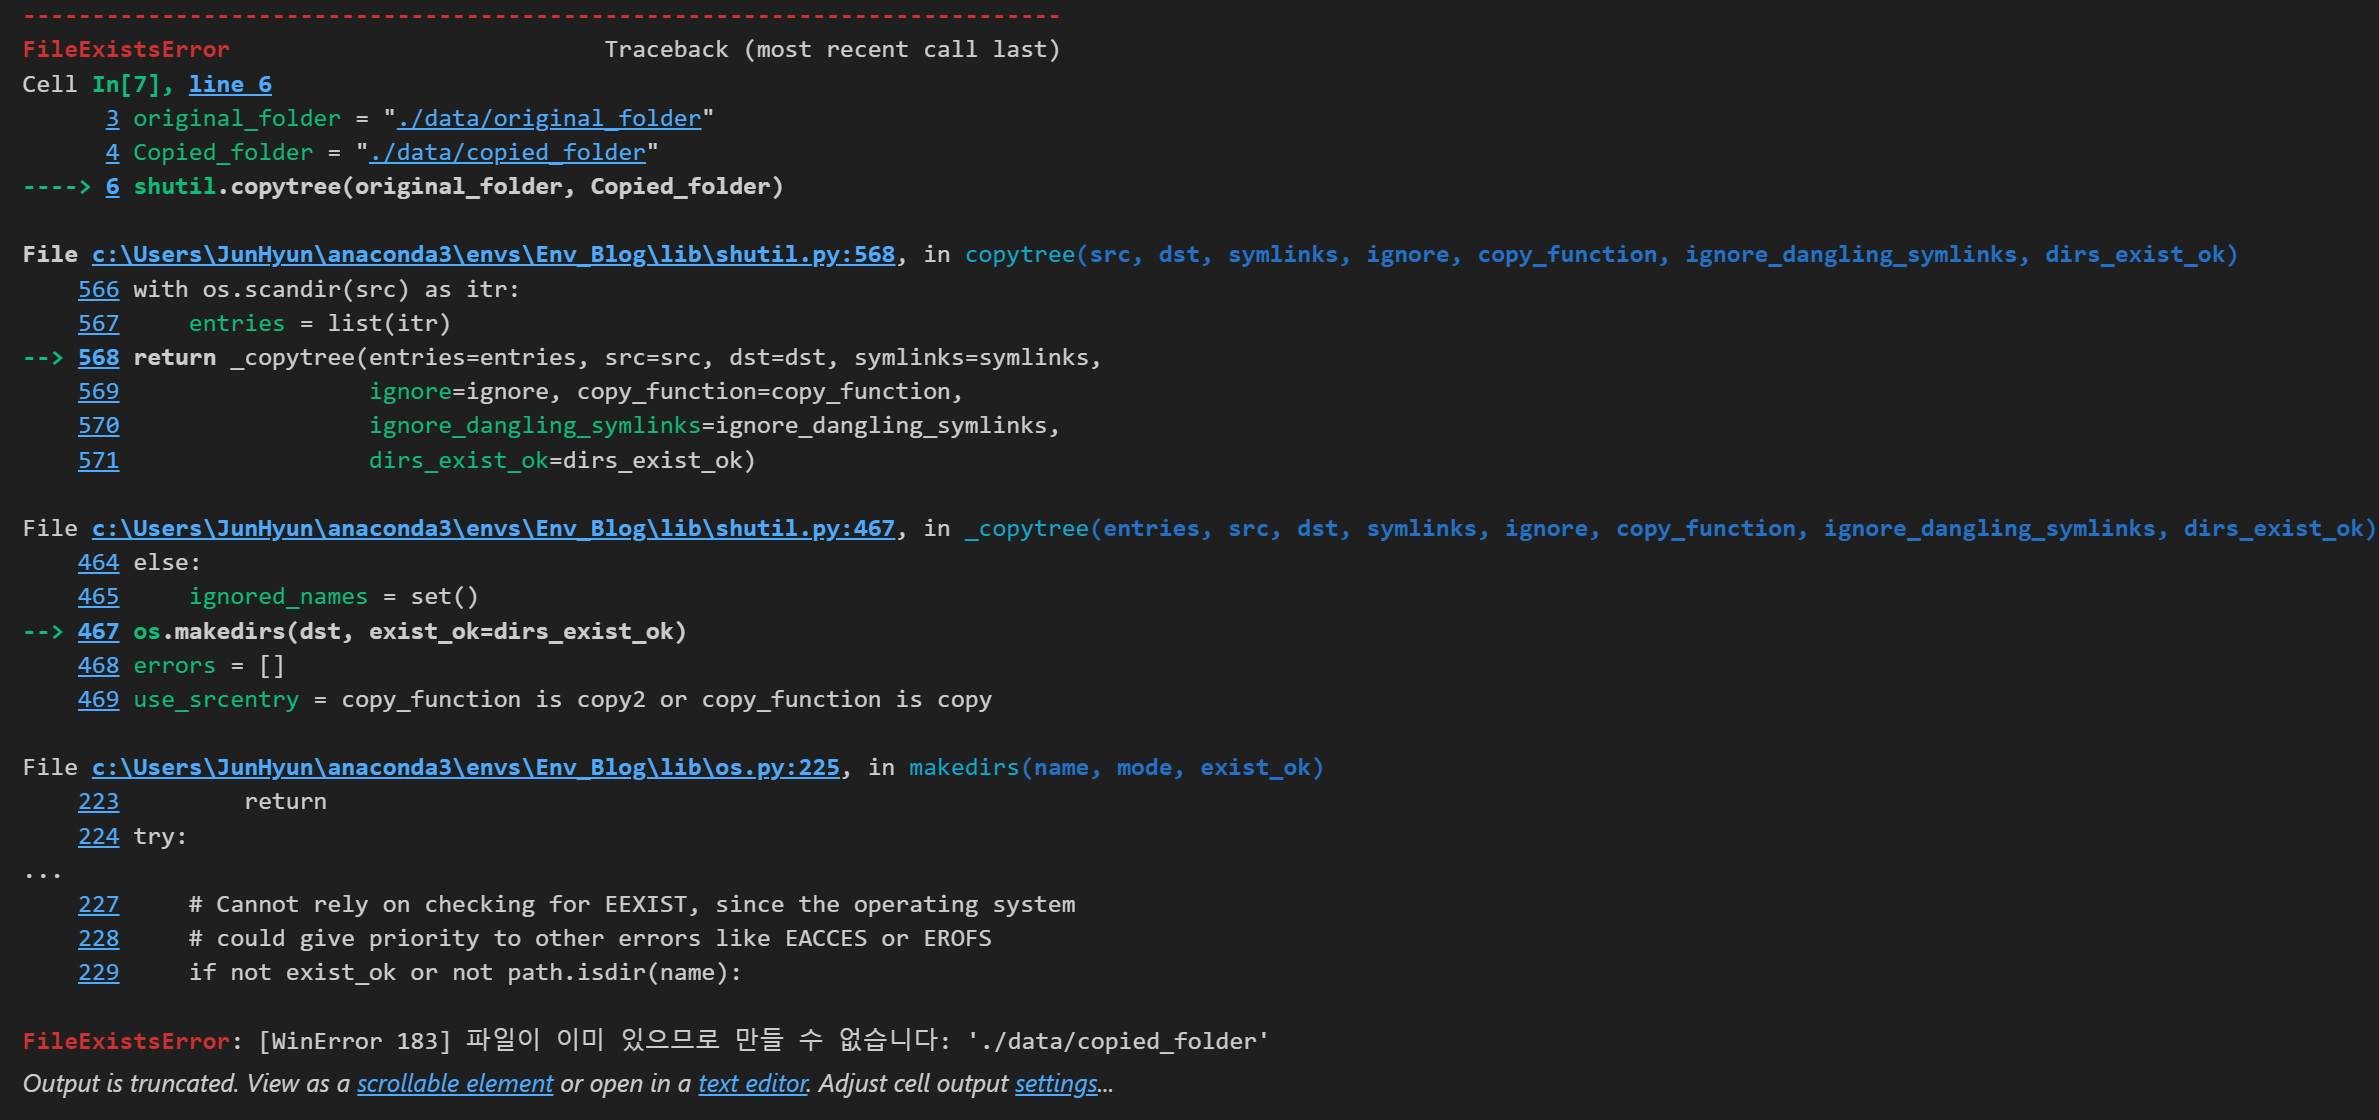Click line number 464 link beside else
2379x1120 pixels.
pyautogui.click(x=98, y=562)
